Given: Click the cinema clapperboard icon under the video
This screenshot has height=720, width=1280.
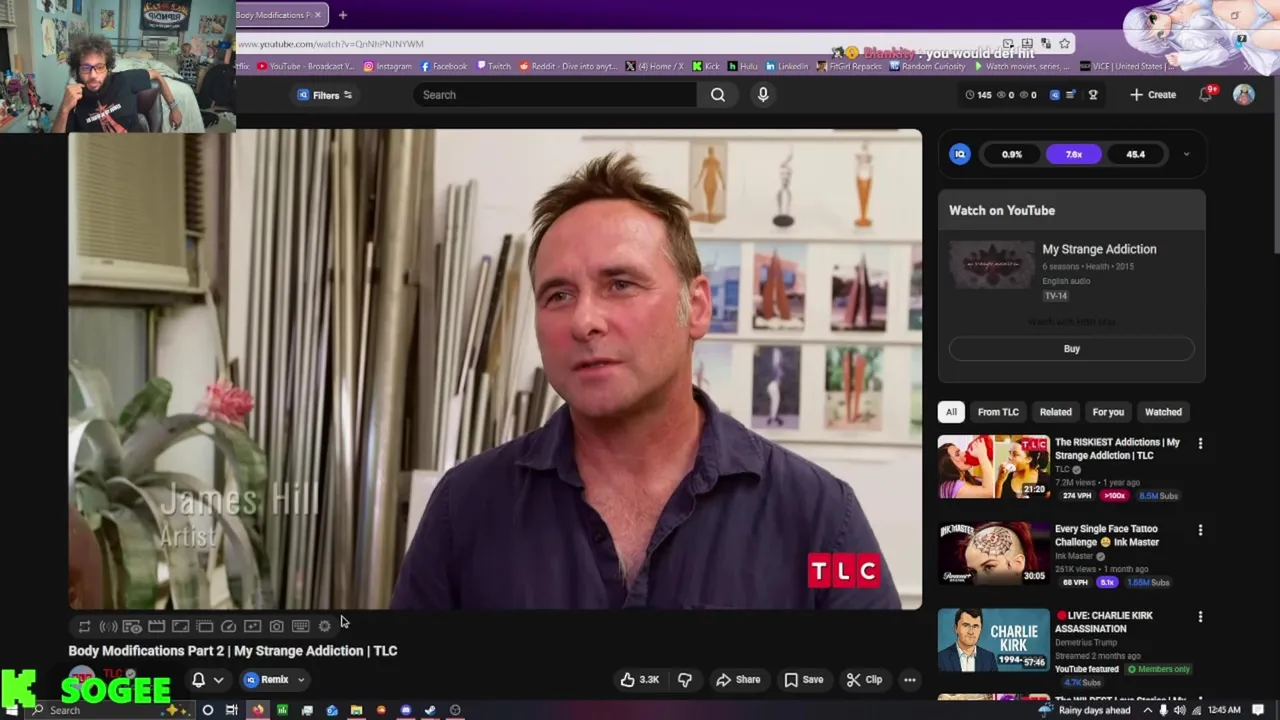Looking at the screenshot, I should pyautogui.click(x=156, y=626).
